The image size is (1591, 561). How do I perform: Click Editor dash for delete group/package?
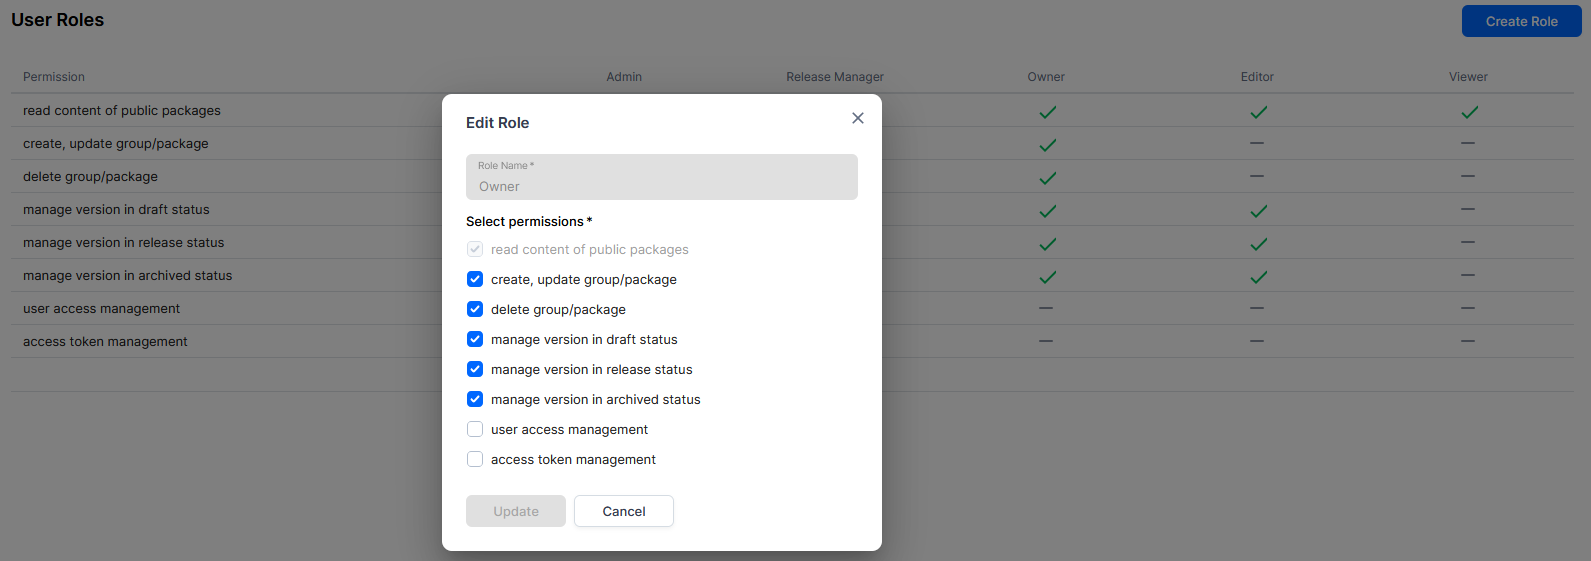[x=1257, y=176]
